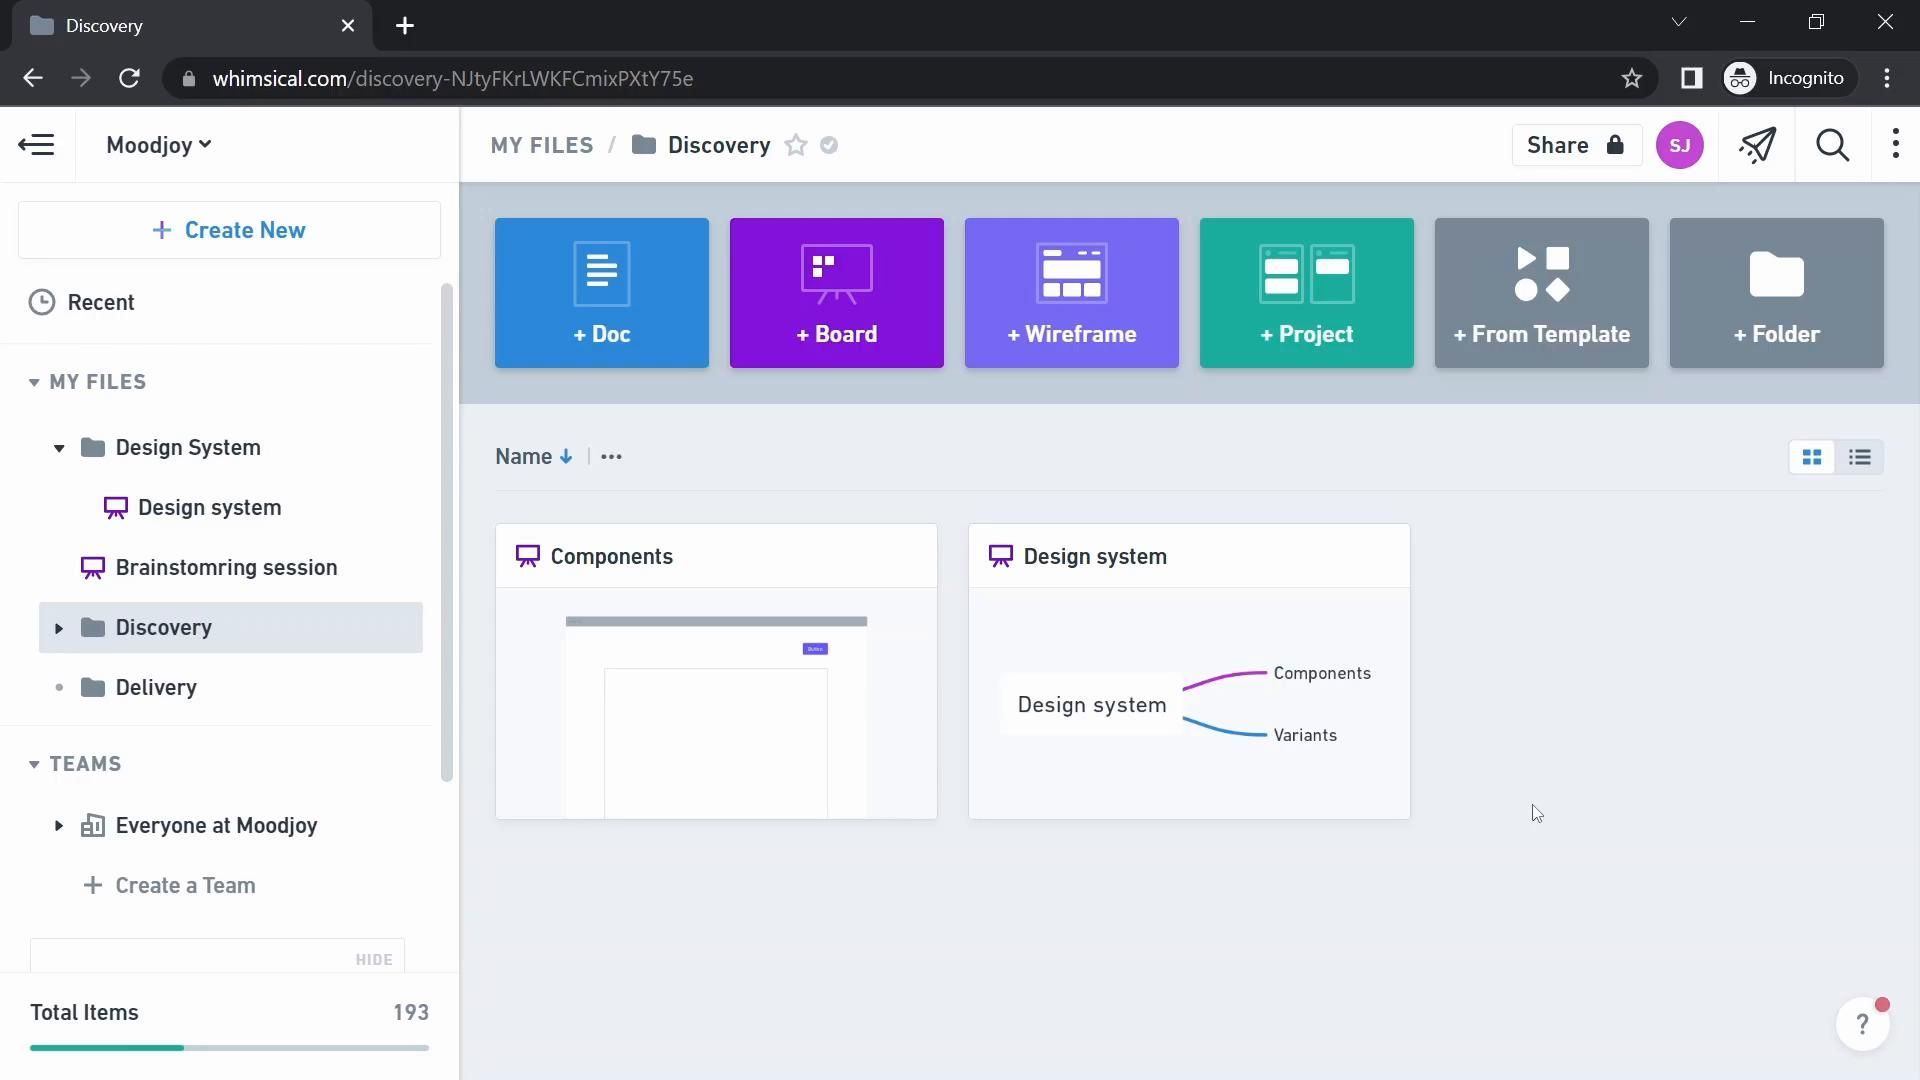The width and height of the screenshot is (1920, 1080).
Task: Open the three-dot app menu
Action: tap(1895, 145)
